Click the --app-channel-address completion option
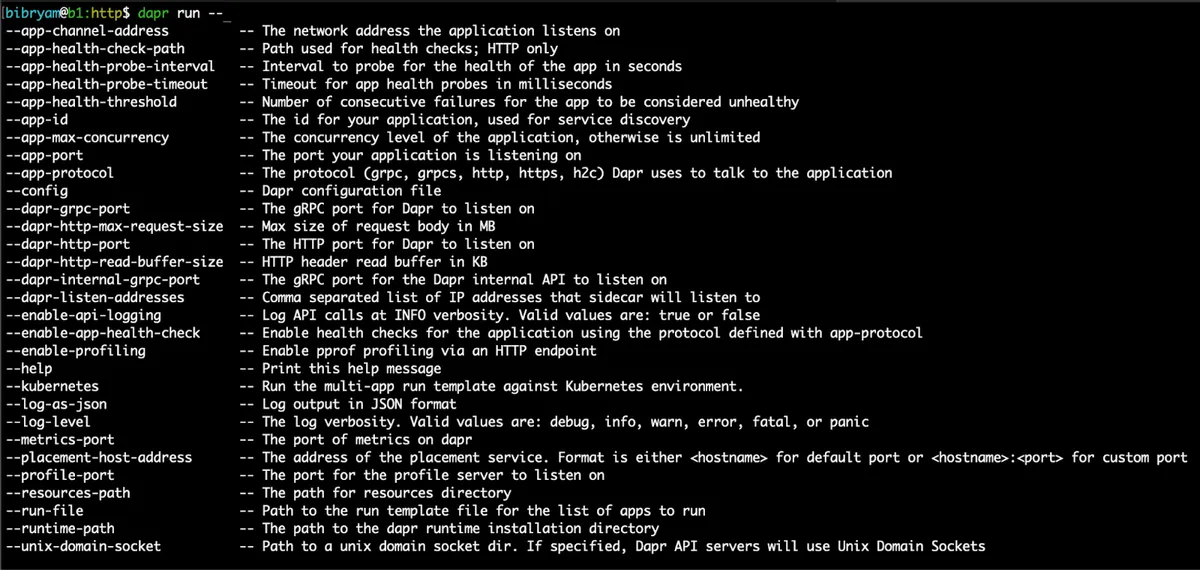This screenshot has height=570, width=1200. pos(87,31)
